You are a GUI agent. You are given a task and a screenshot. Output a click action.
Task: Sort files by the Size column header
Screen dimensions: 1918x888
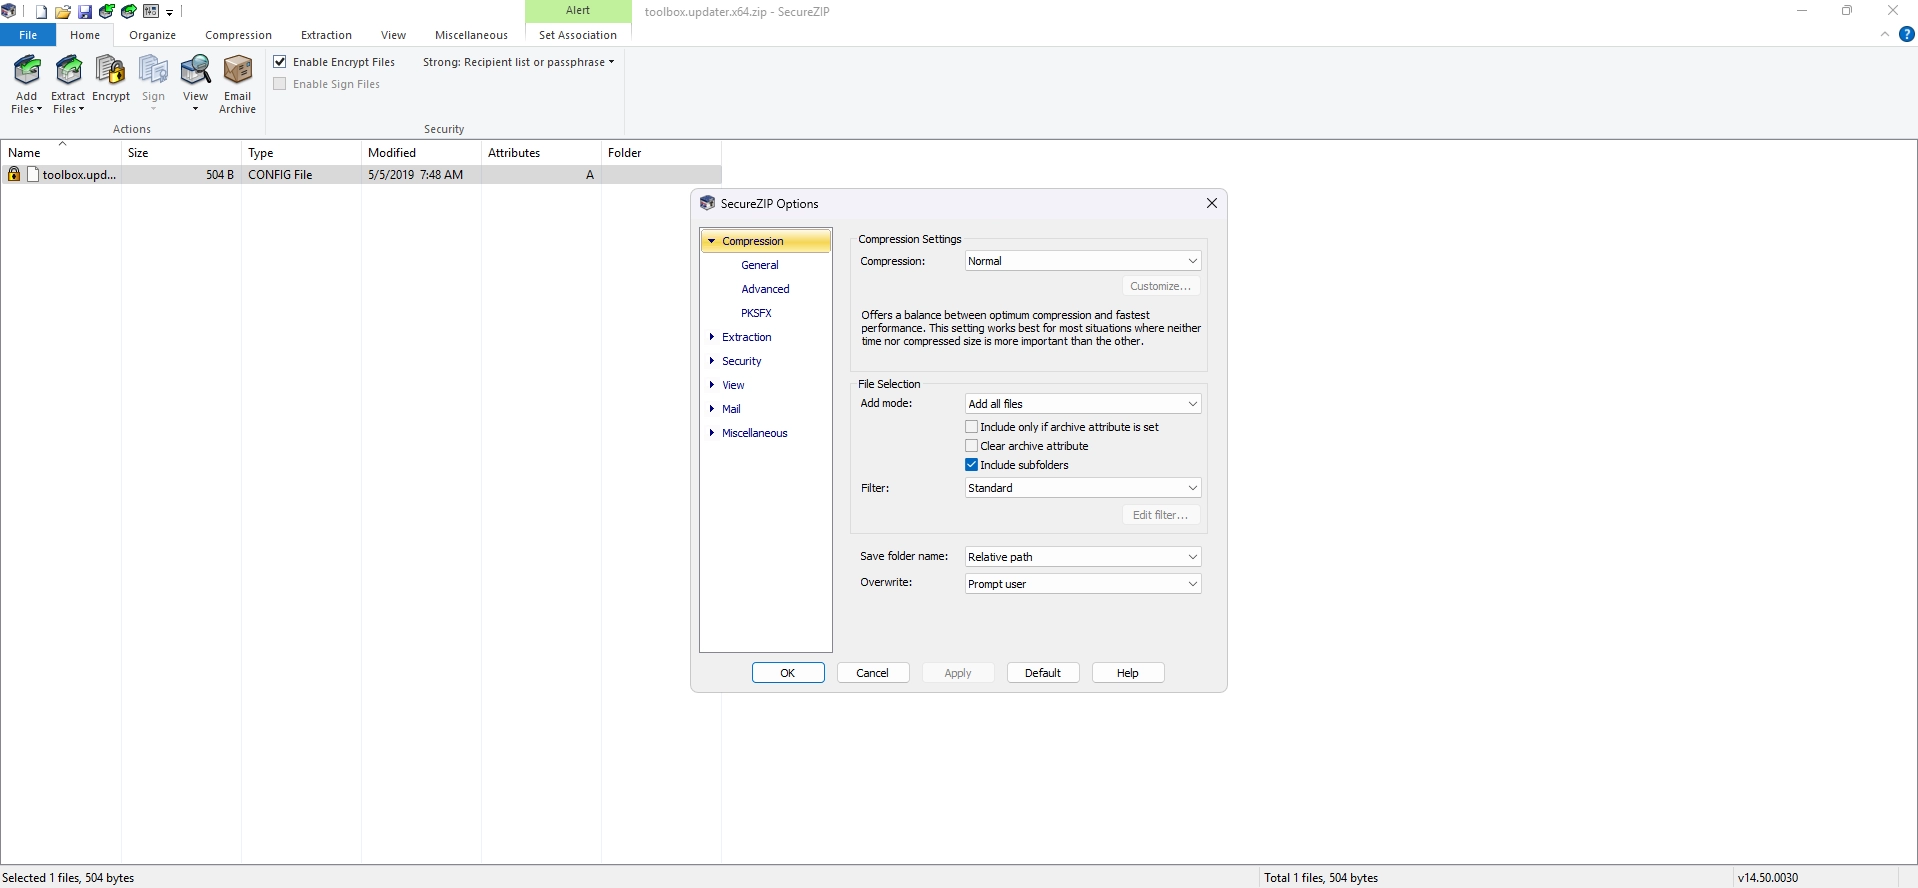pos(181,153)
